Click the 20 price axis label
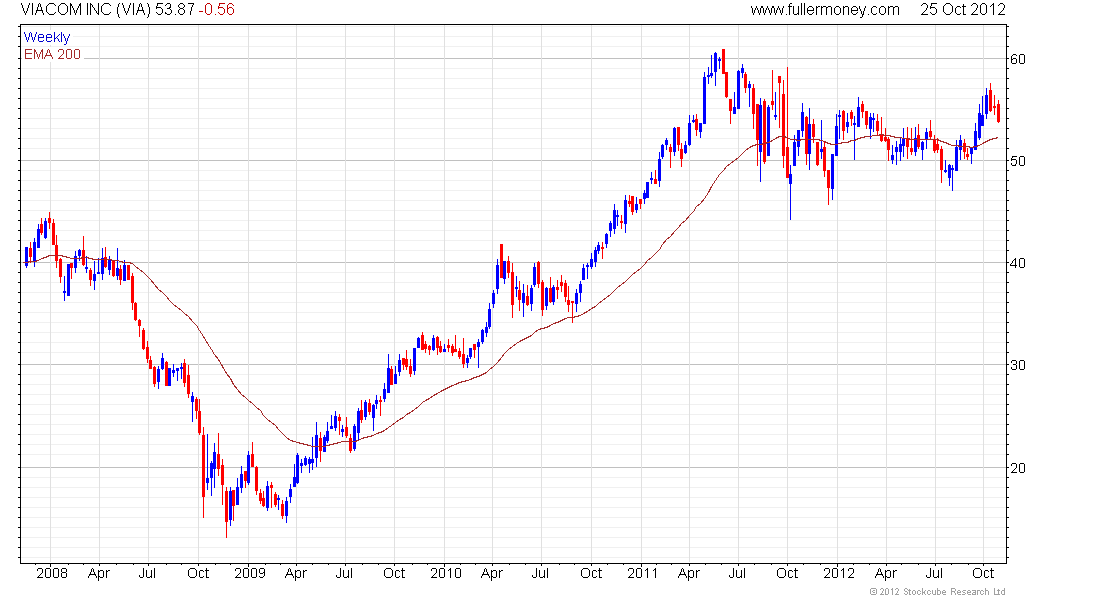1100x600 pixels. 1017,467
